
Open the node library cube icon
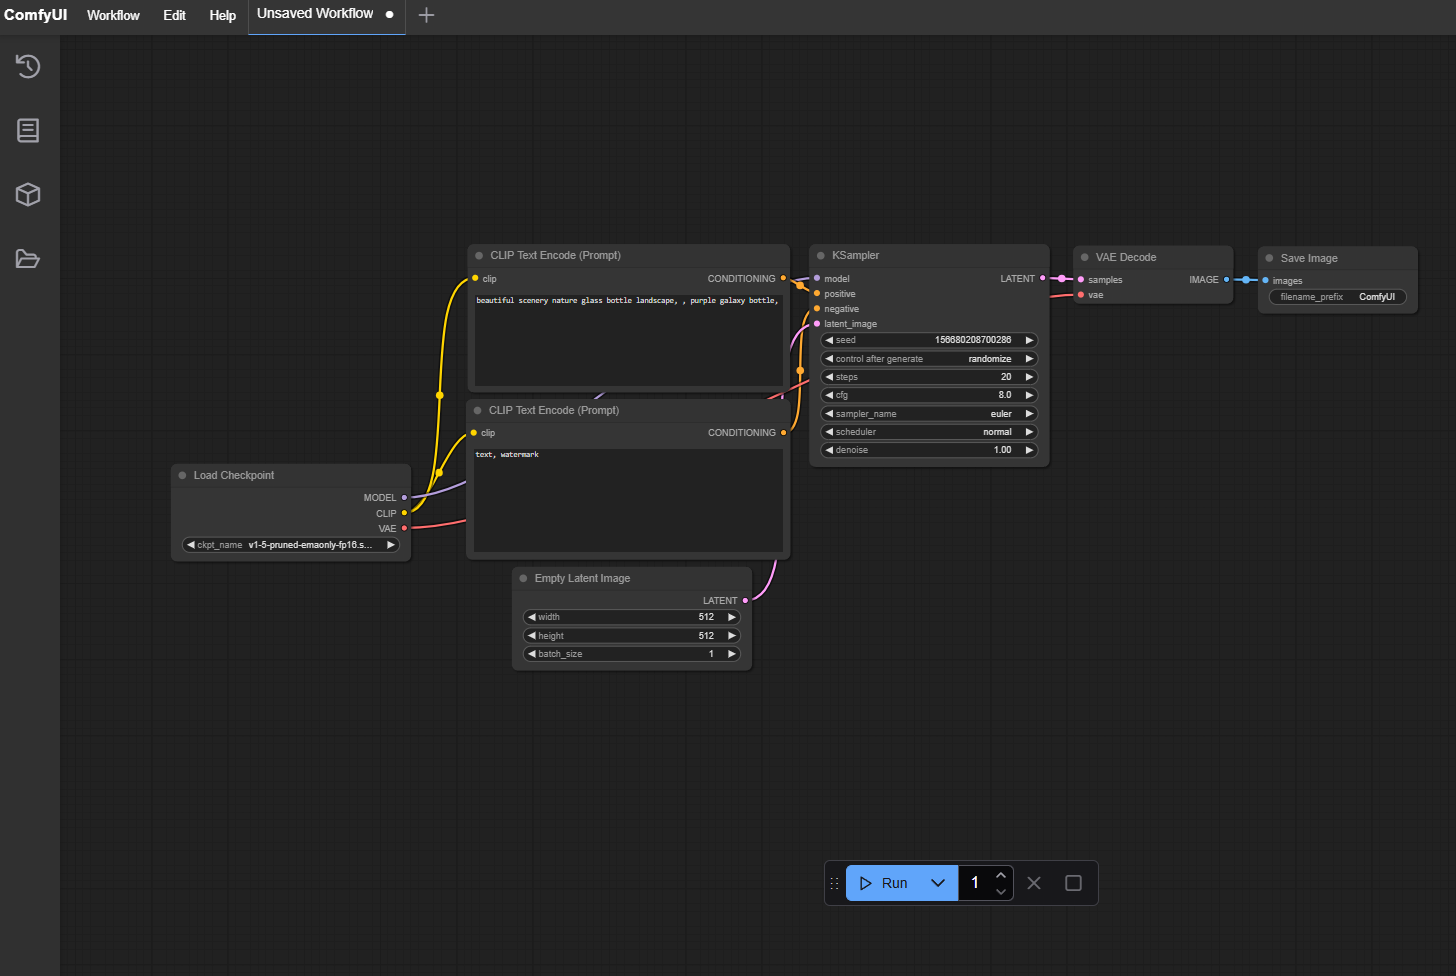click(27, 194)
